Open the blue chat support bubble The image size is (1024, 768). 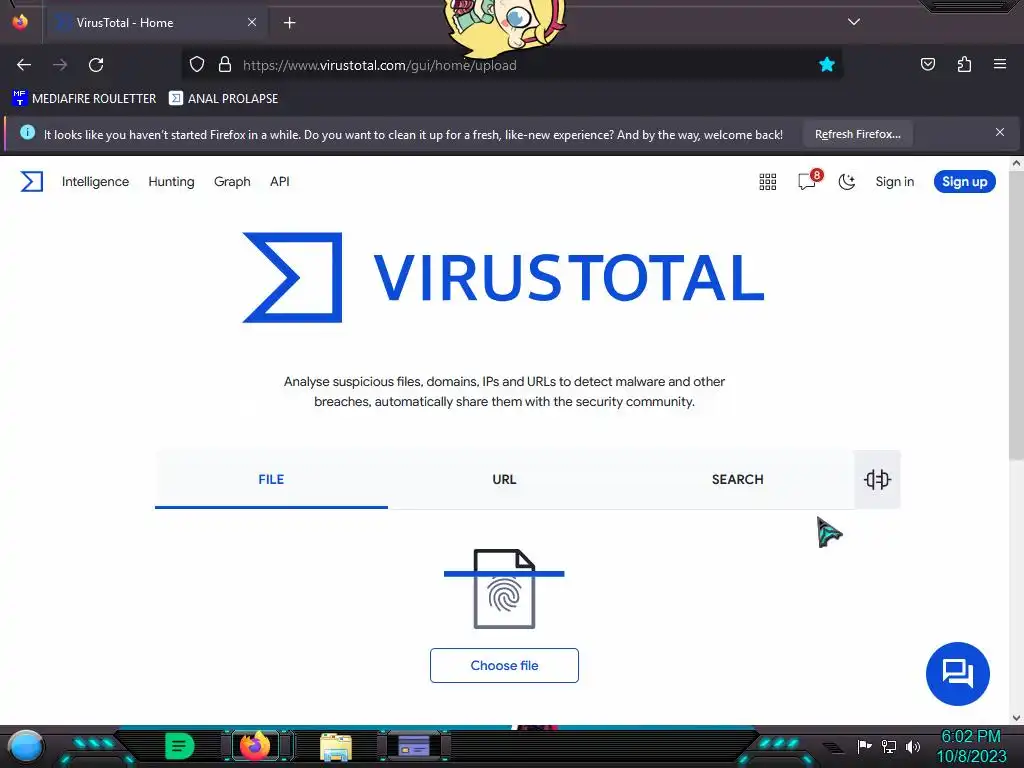tap(957, 673)
